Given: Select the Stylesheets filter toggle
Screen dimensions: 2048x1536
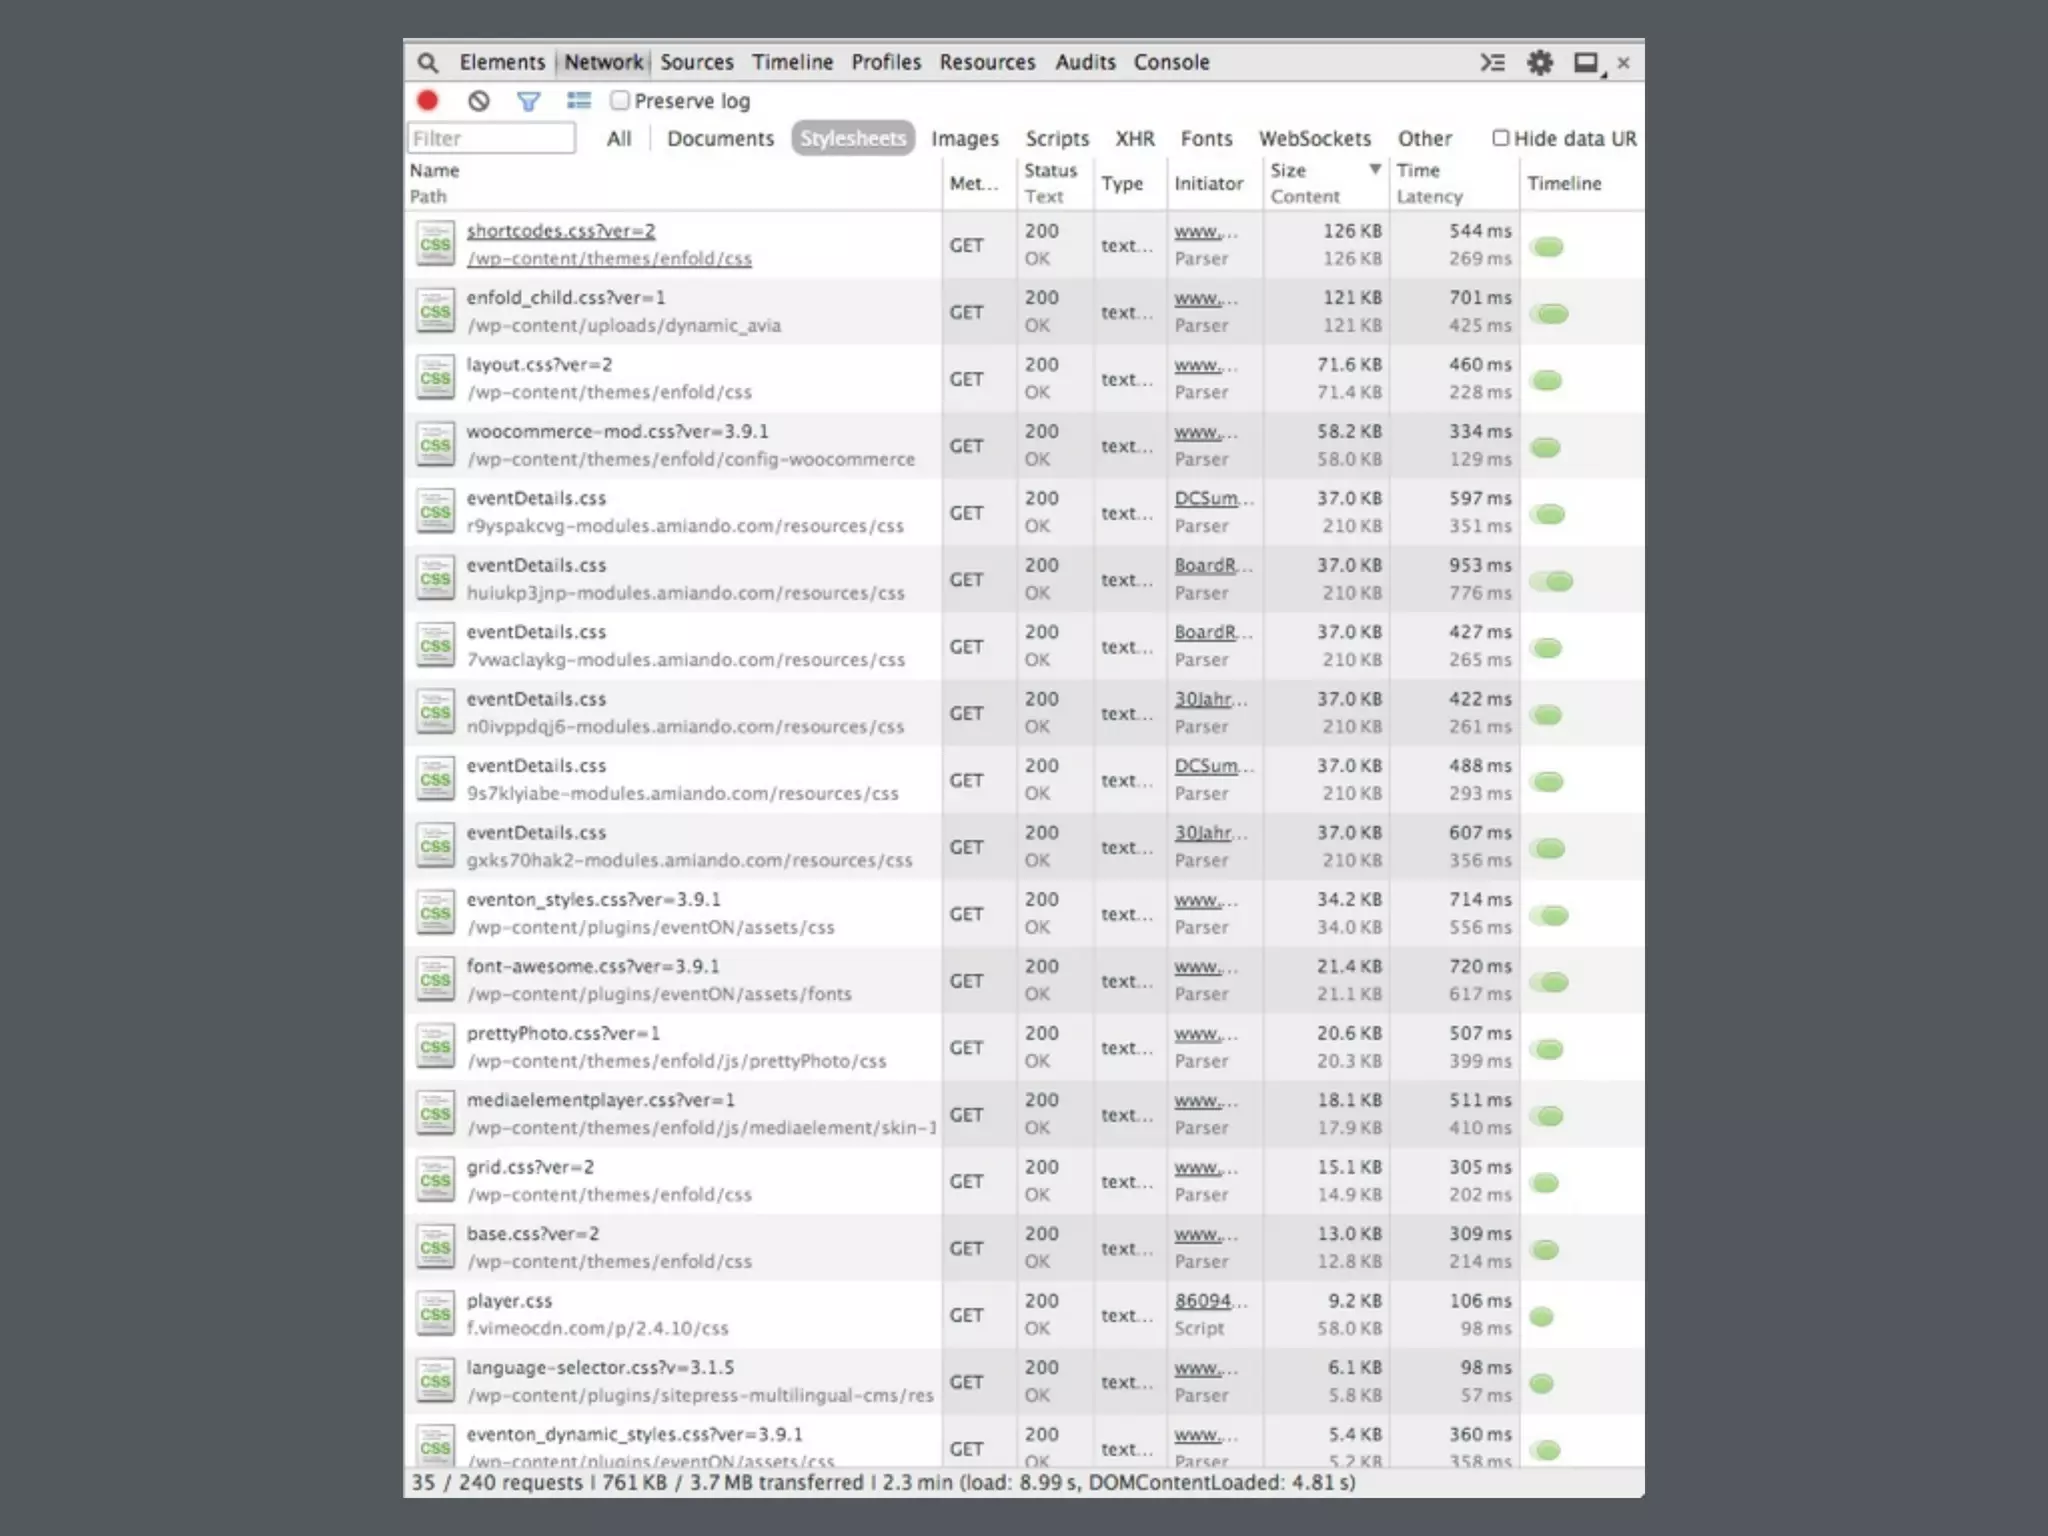Looking at the screenshot, I should pyautogui.click(x=853, y=138).
